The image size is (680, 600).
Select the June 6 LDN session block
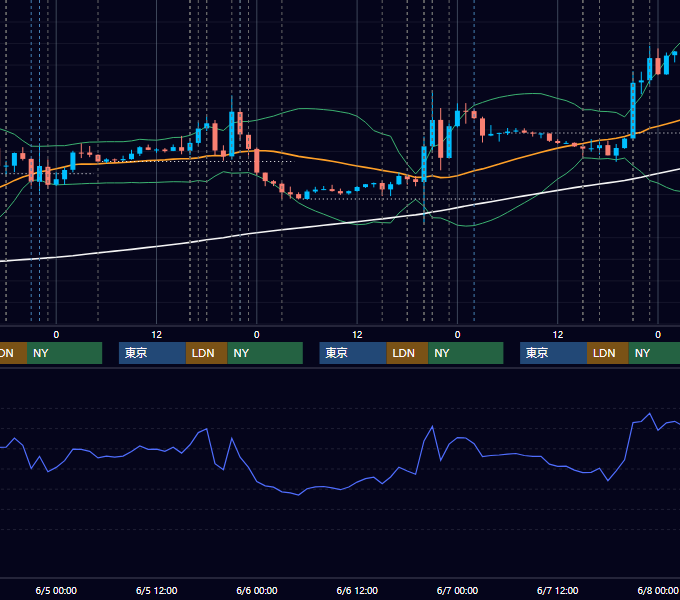(x=407, y=353)
